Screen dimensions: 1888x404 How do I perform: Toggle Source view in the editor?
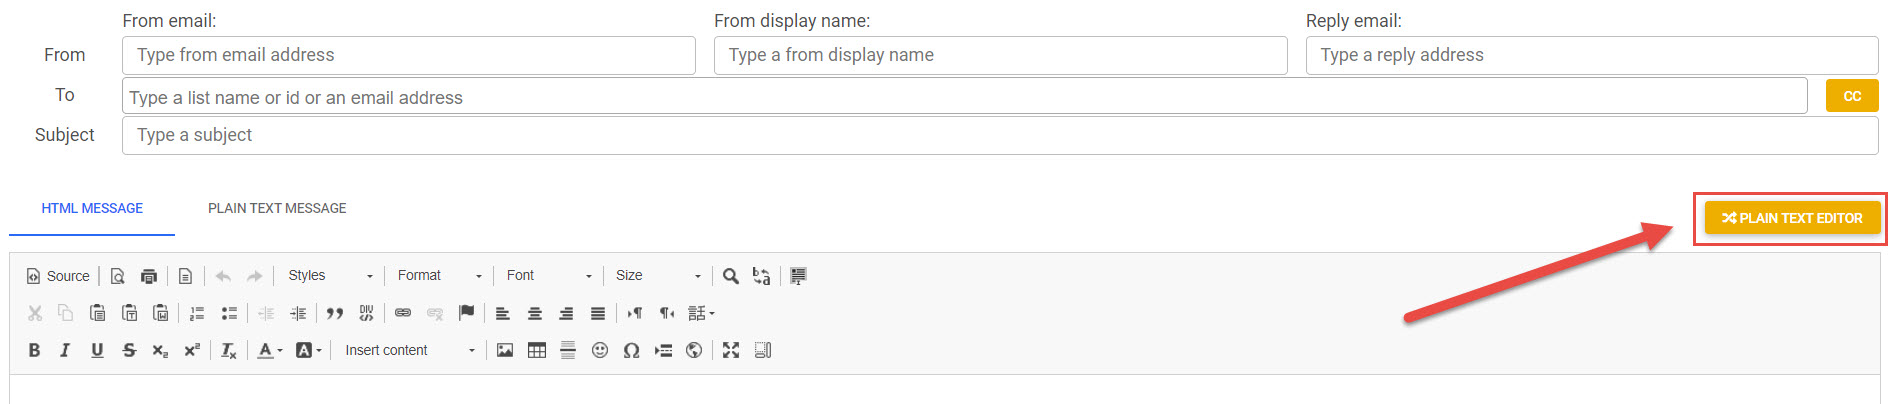[x=58, y=276]
